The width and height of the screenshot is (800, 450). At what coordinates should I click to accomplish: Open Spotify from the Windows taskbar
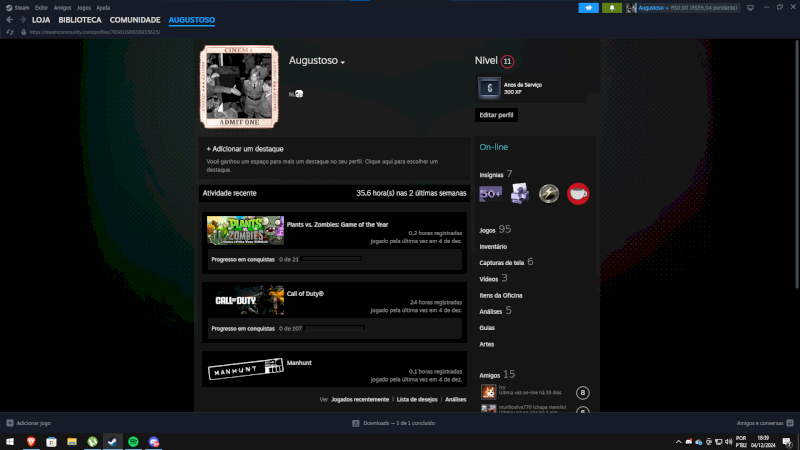coord(133,441)
